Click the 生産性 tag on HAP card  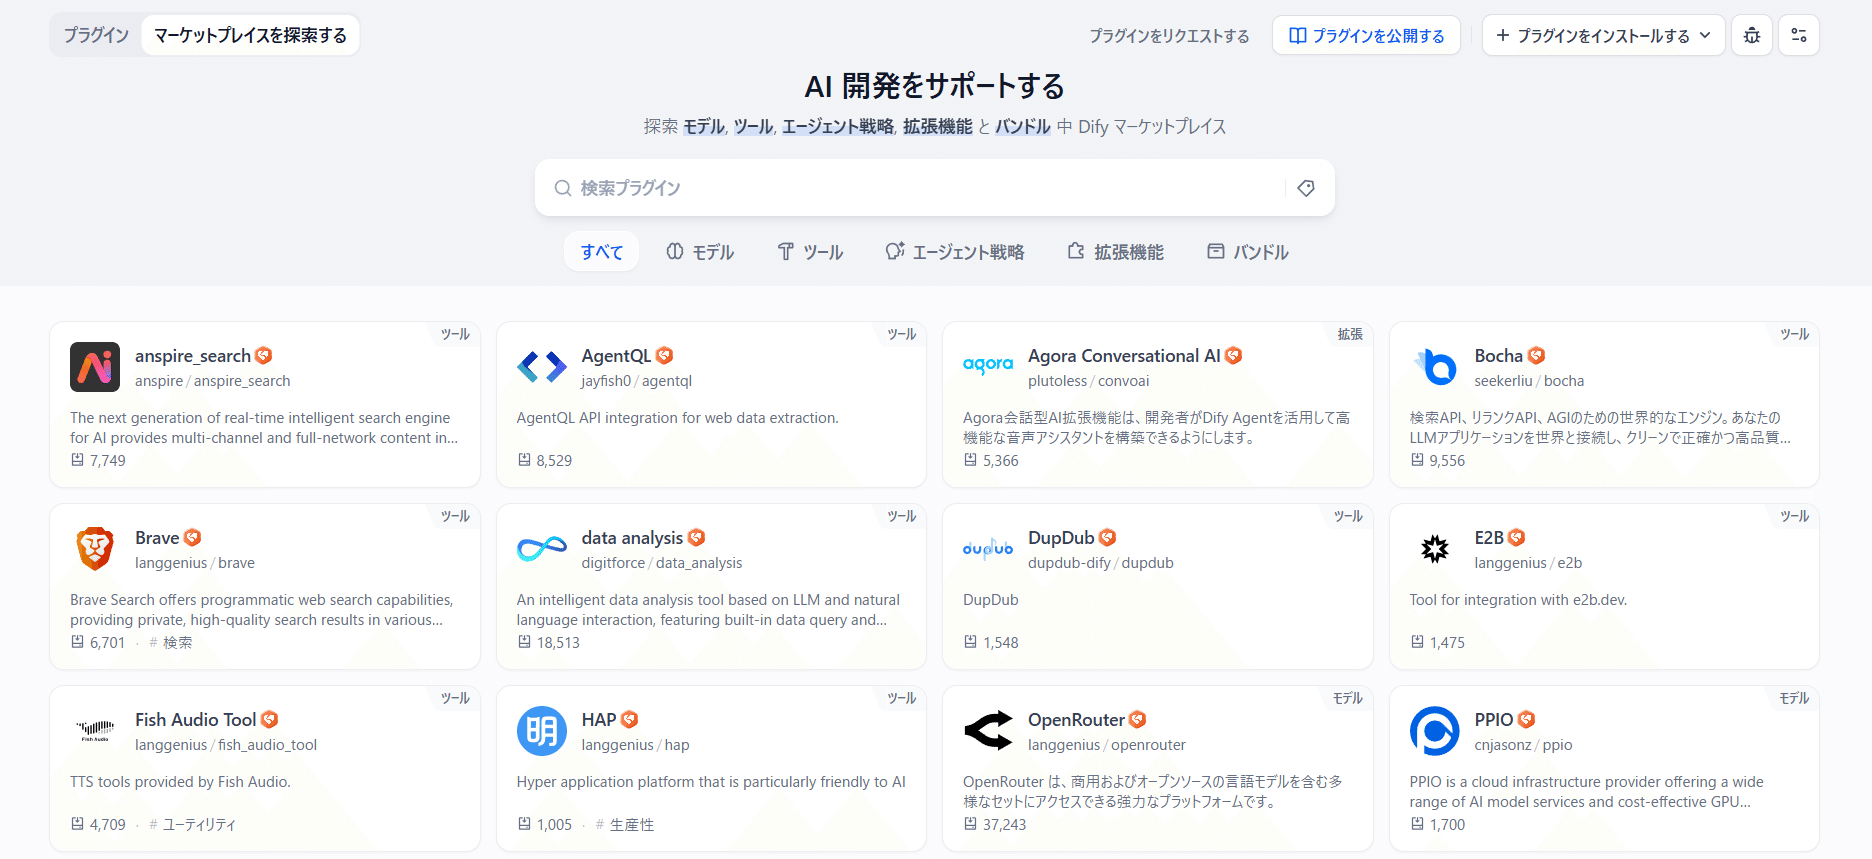coord(625,825)
